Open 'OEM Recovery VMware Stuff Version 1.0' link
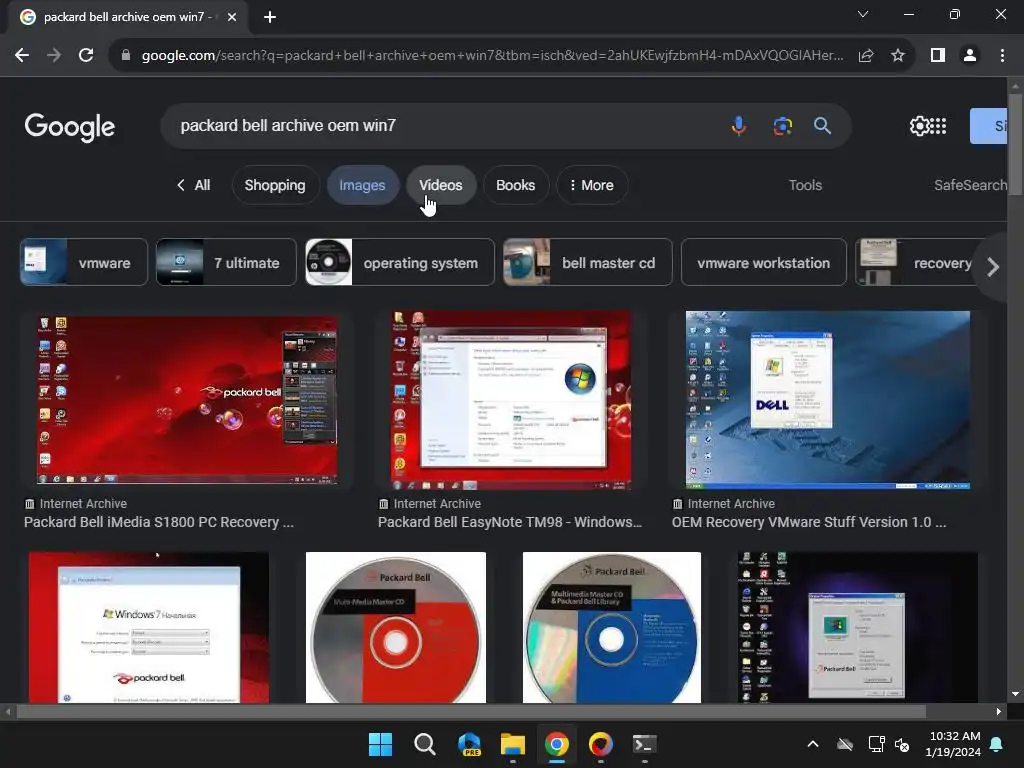 click(809, 522)
